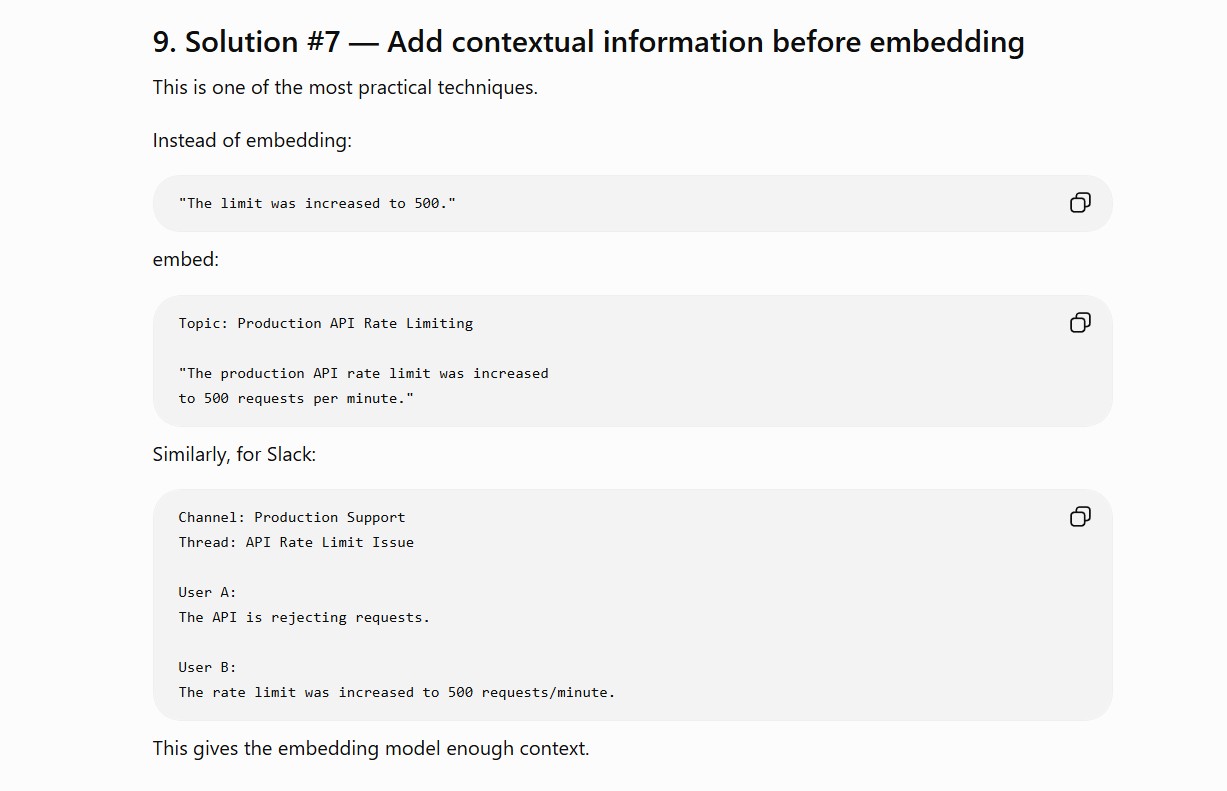The width and height of the screenshot is (1227, 791).
Task: Click empty area inside the first code block
Action: [x=760, y=203]
